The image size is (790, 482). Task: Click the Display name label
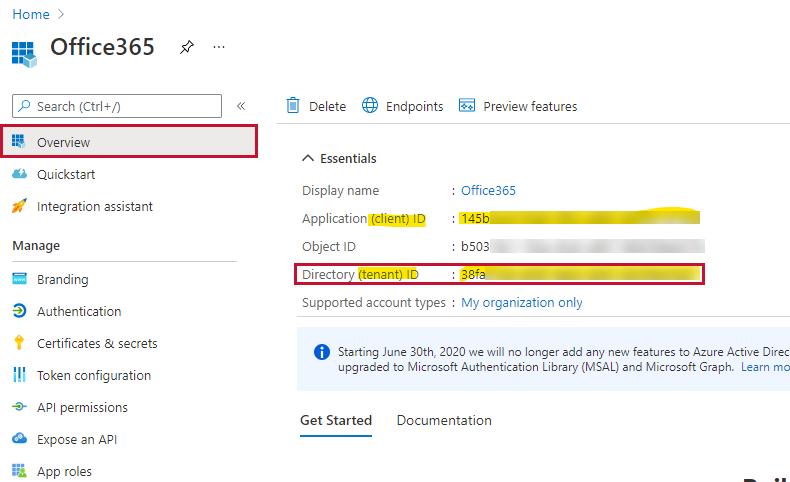tap(340, 191)
